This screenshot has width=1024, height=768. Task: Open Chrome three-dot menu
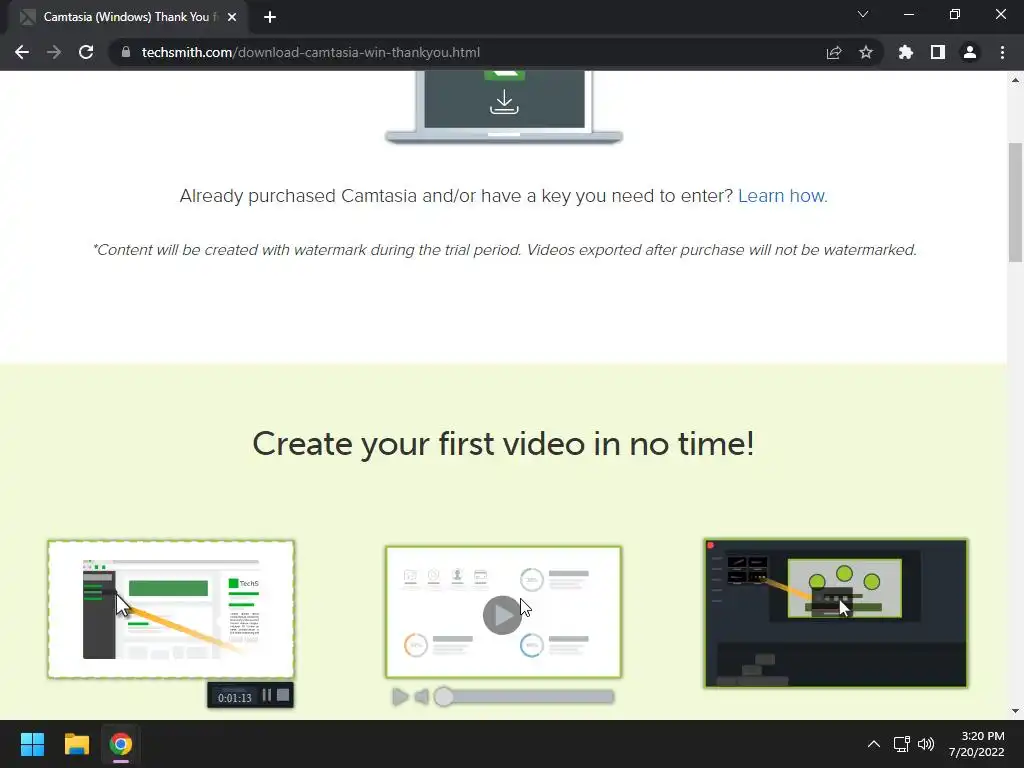click(x=1002, y=52)
